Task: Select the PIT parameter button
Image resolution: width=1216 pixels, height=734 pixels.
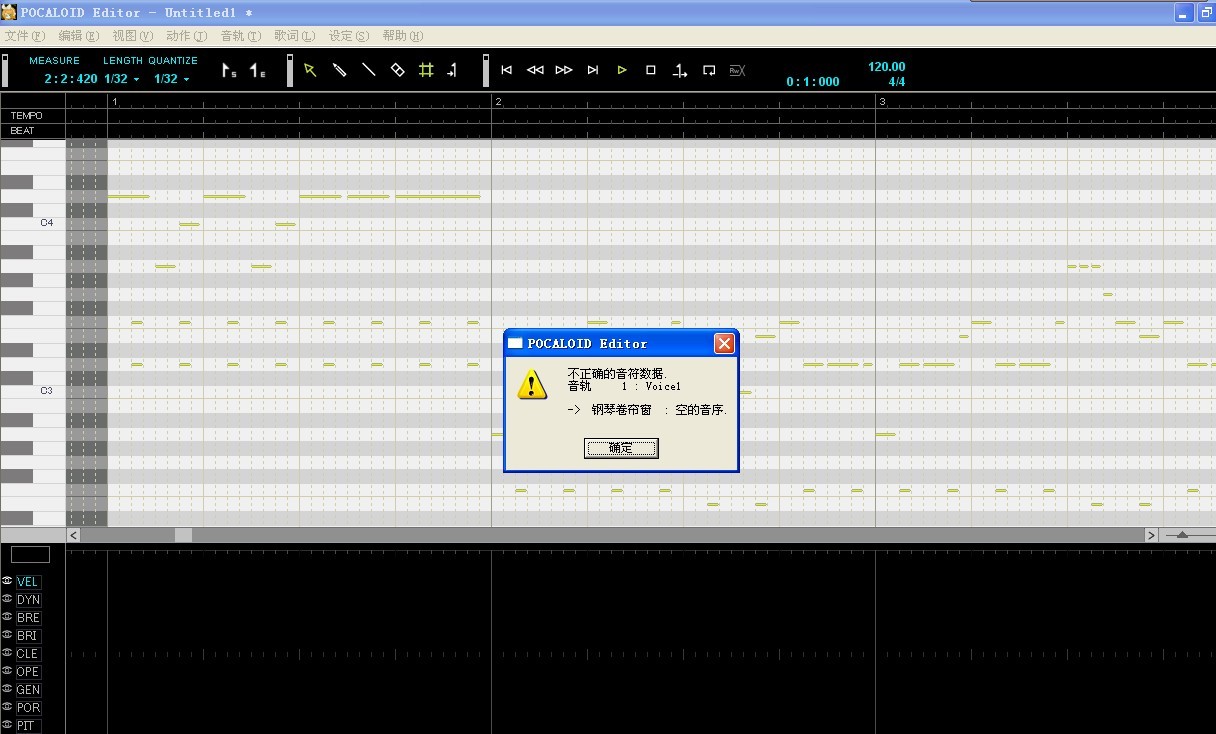Action: tap(28, 726)
